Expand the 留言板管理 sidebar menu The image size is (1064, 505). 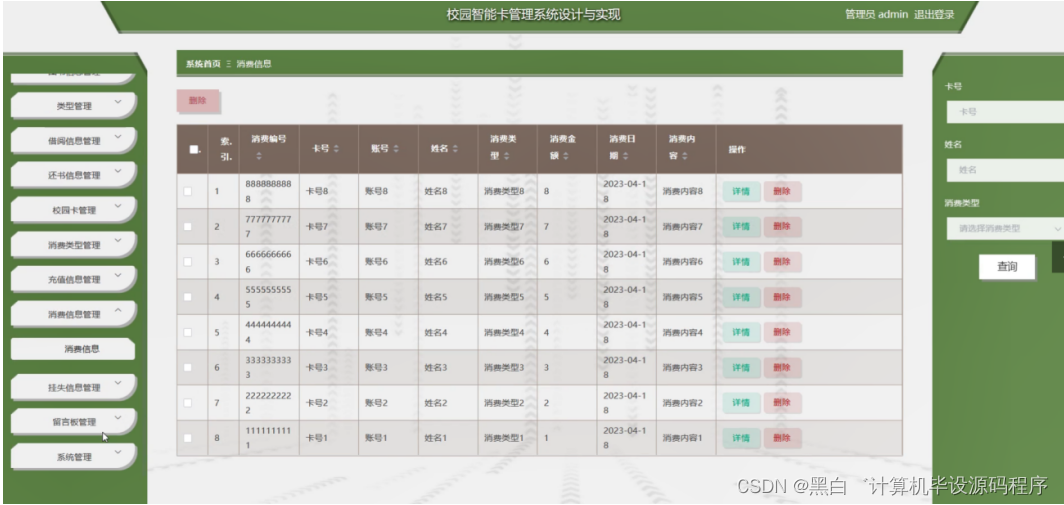click(73, 422)
